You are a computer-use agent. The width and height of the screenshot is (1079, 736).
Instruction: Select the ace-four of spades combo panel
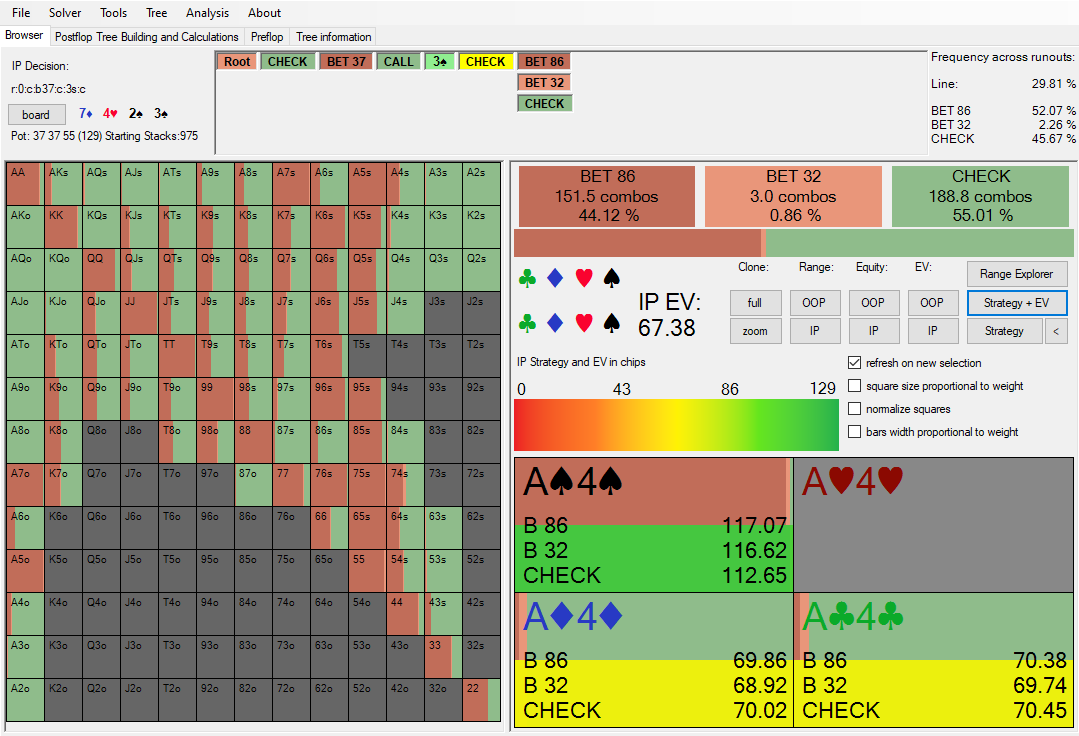point(653,524)
